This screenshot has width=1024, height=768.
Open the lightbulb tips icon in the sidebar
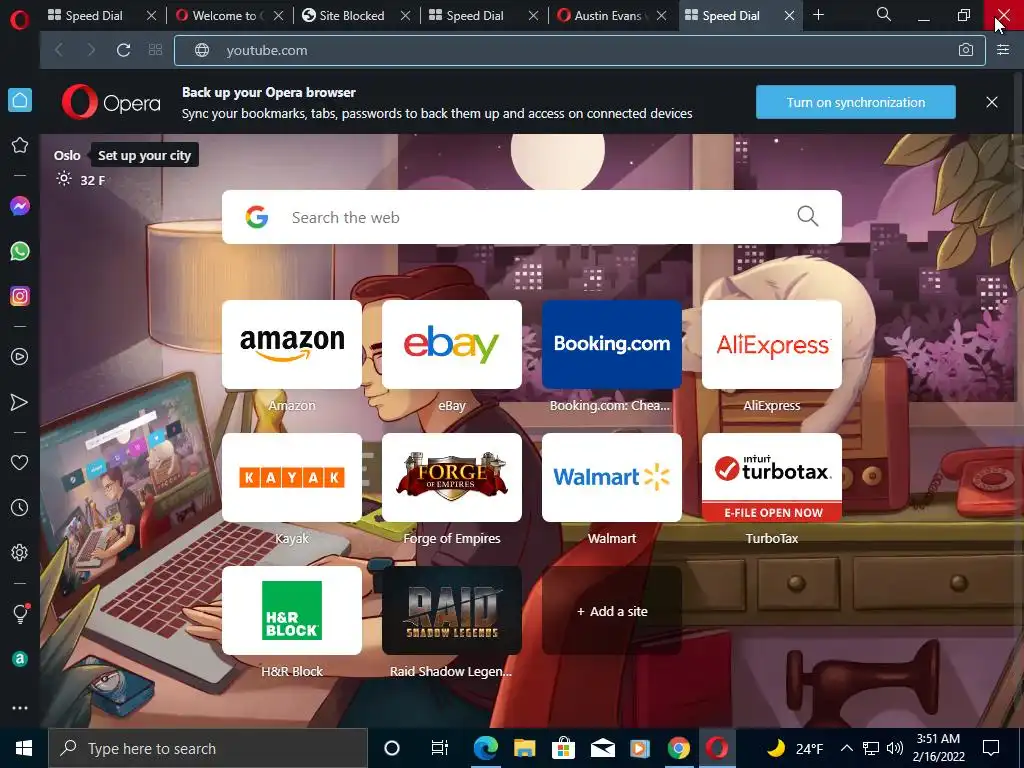pos(20,614)
